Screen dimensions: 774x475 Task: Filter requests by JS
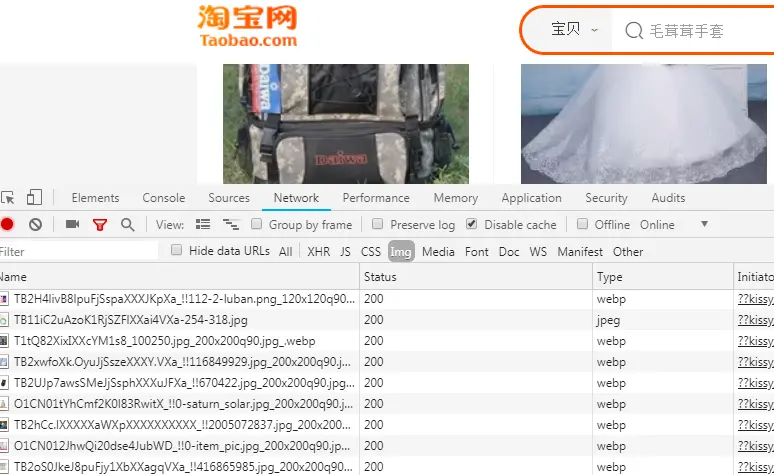pos(345,252)
